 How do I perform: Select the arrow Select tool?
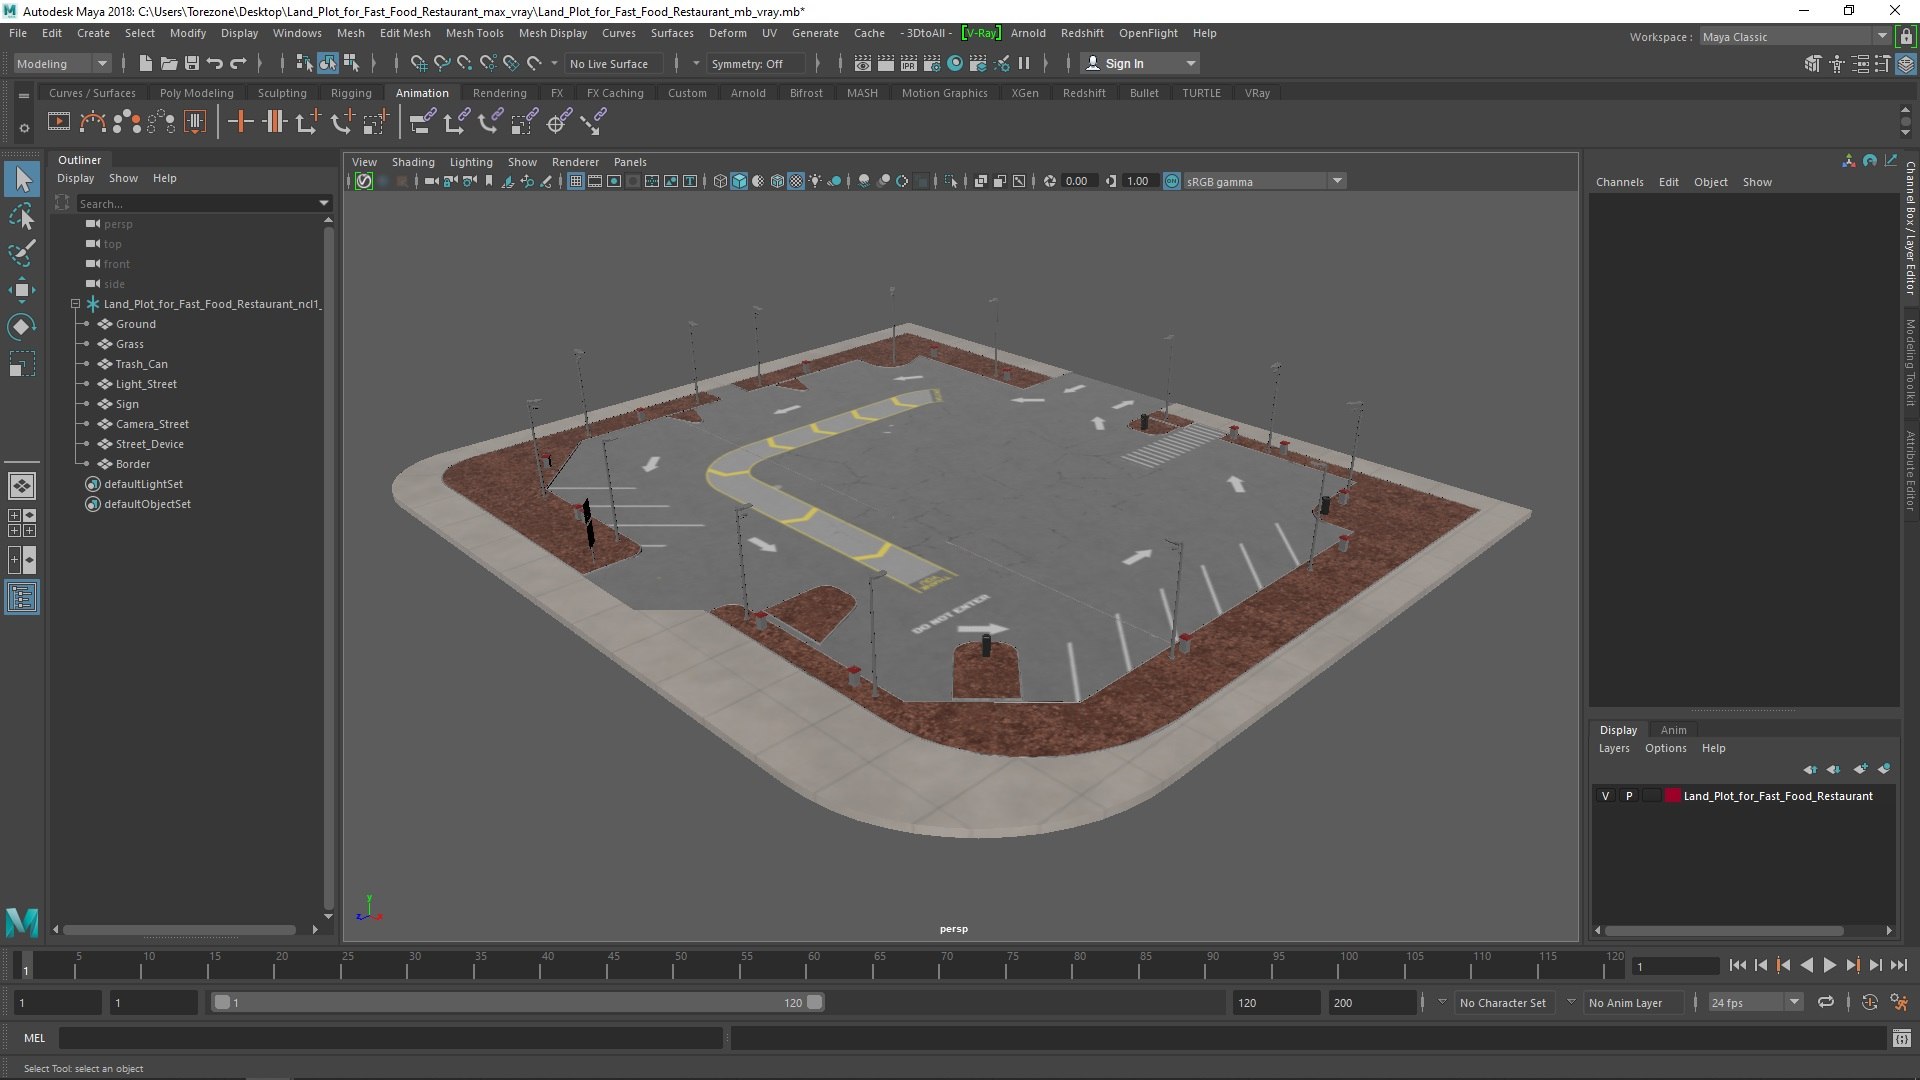(22, 180)
